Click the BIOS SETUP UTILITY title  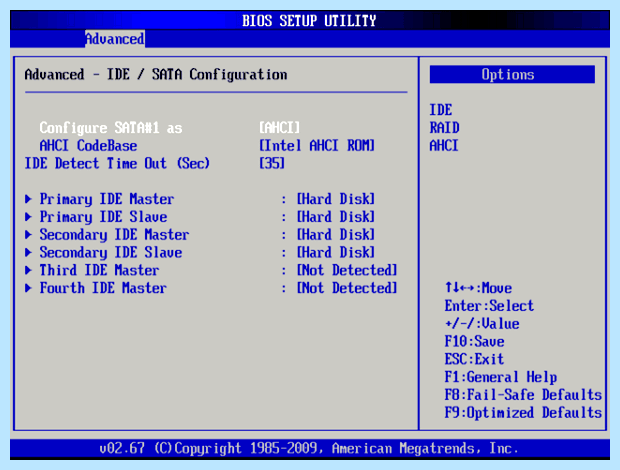(x=309, y=21)
